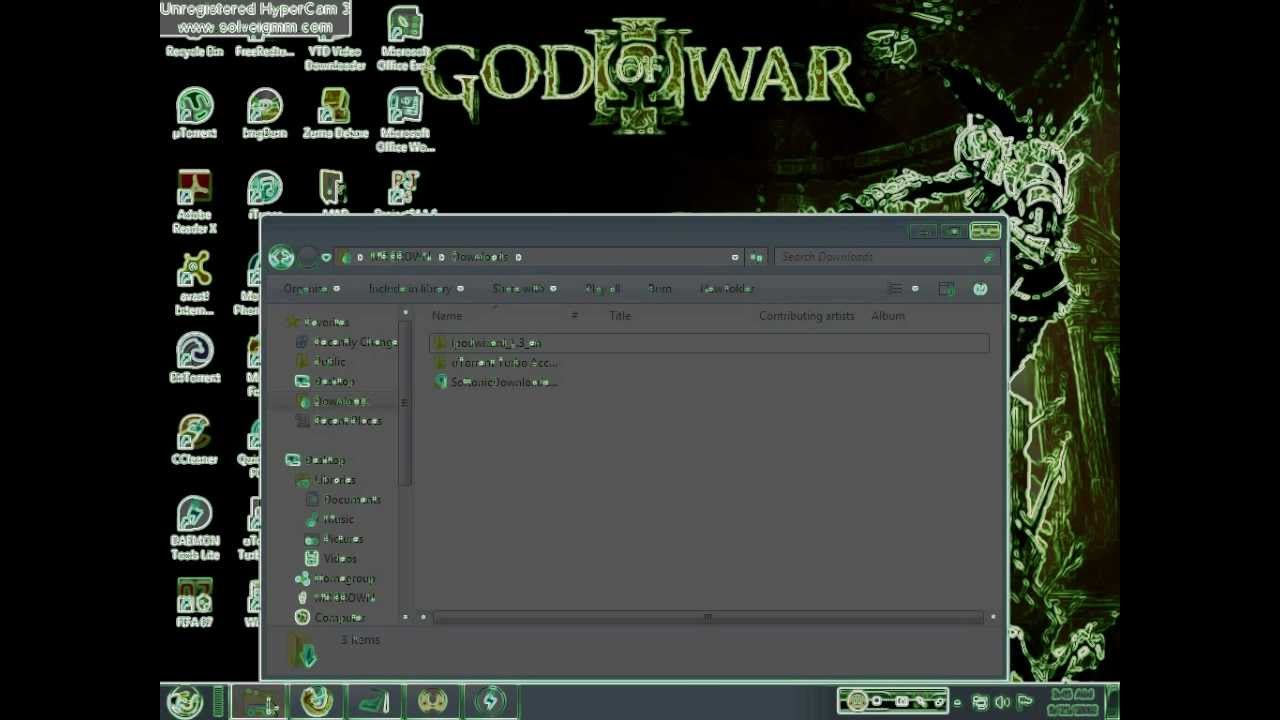Click the volume speaker tray icon
The height and width of the screenshot is (720, 1280).
(1003, 703)
